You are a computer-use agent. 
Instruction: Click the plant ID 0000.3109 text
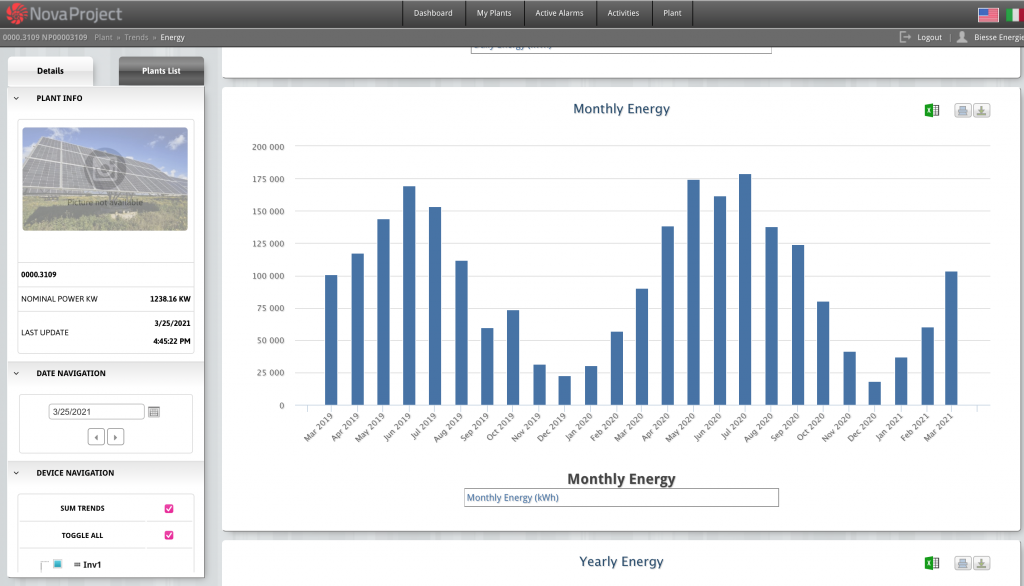coord(39,274)
